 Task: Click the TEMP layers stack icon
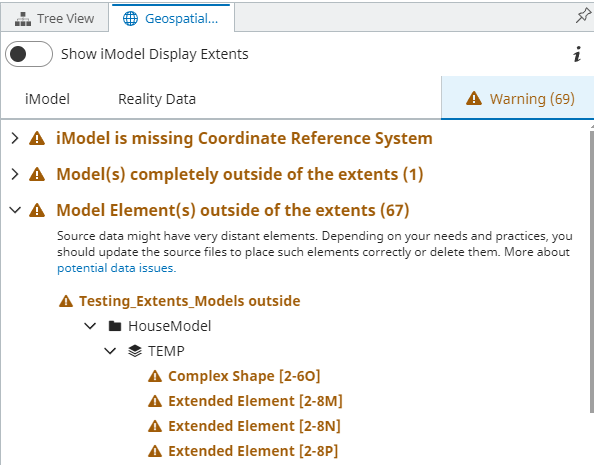[x=135, y=351]
